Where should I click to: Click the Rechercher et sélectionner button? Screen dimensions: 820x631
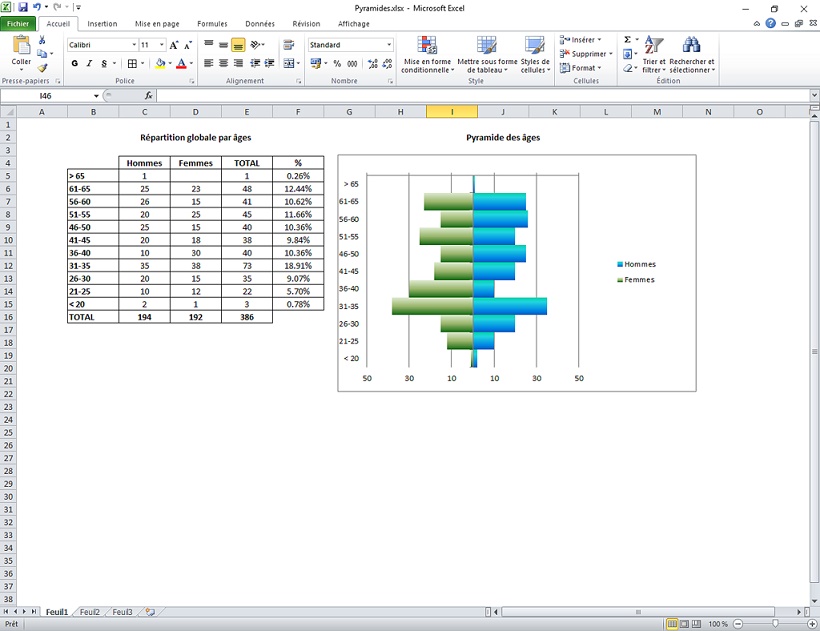(691, 56)
